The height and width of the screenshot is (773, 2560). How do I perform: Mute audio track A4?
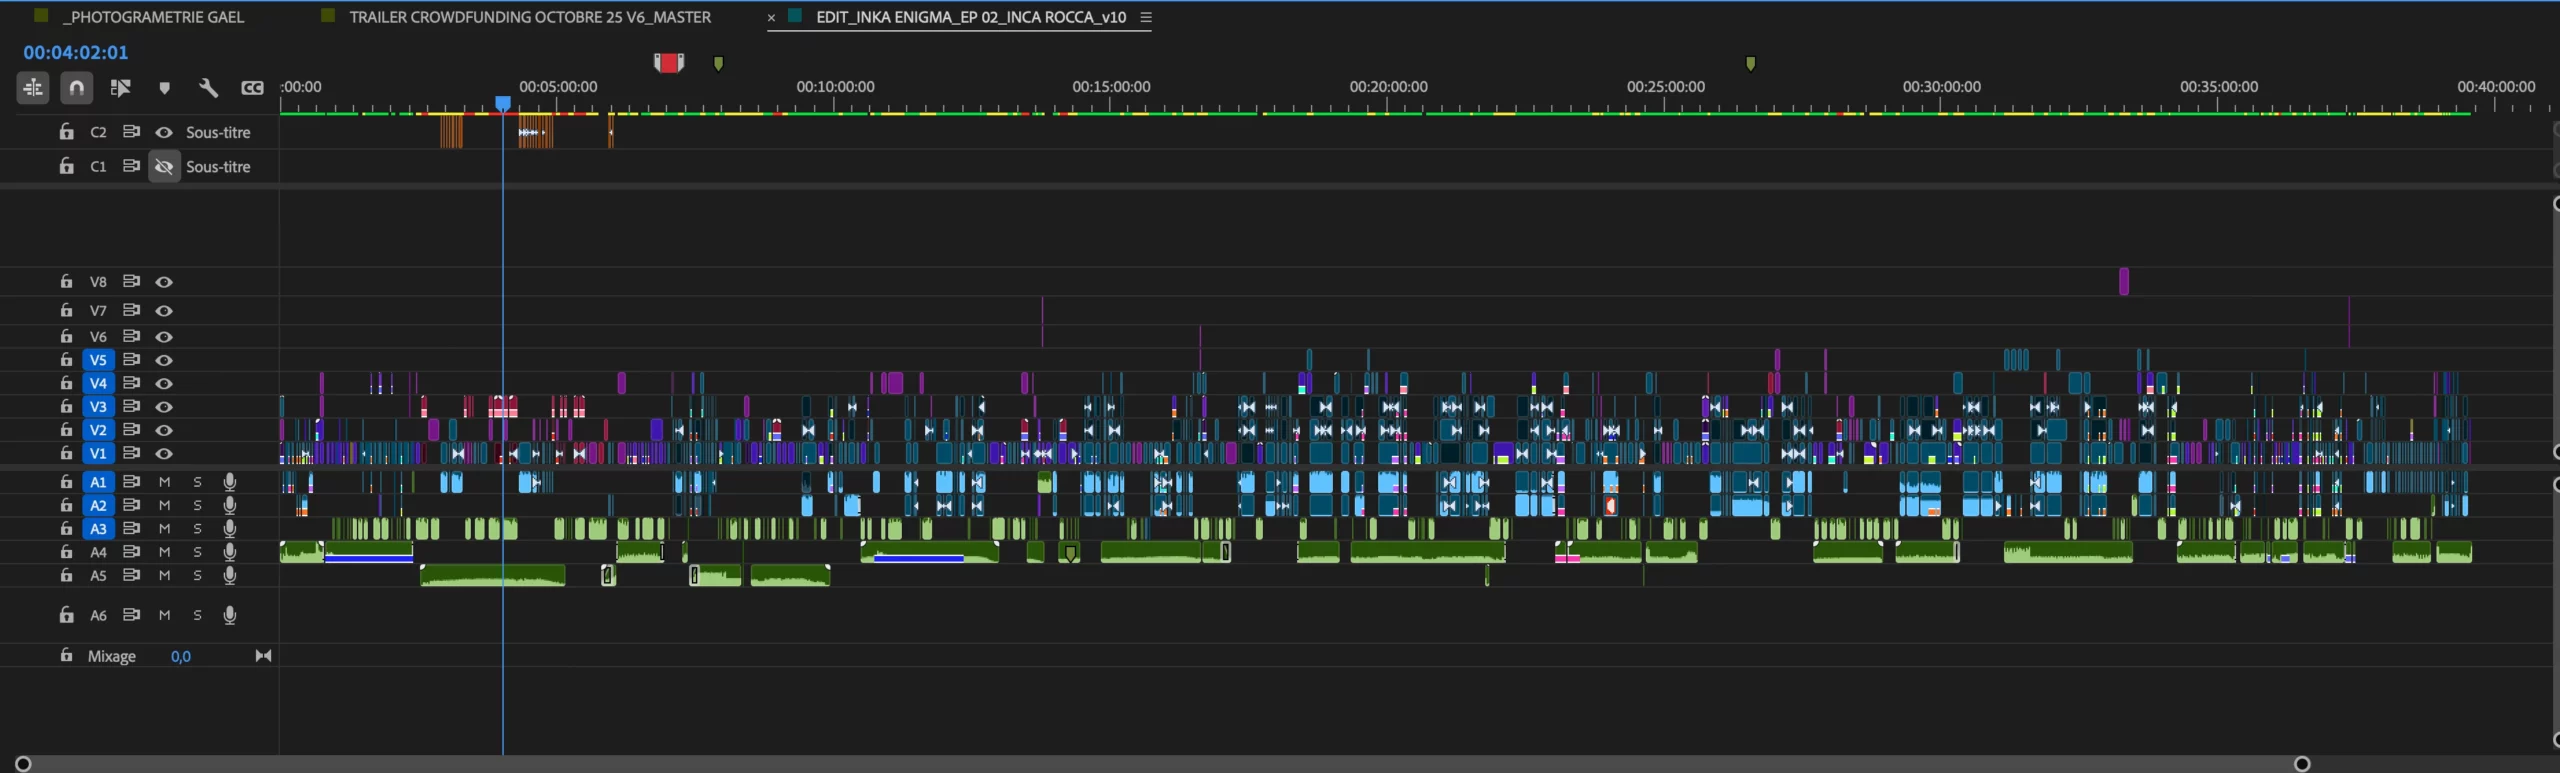point(164,552)
